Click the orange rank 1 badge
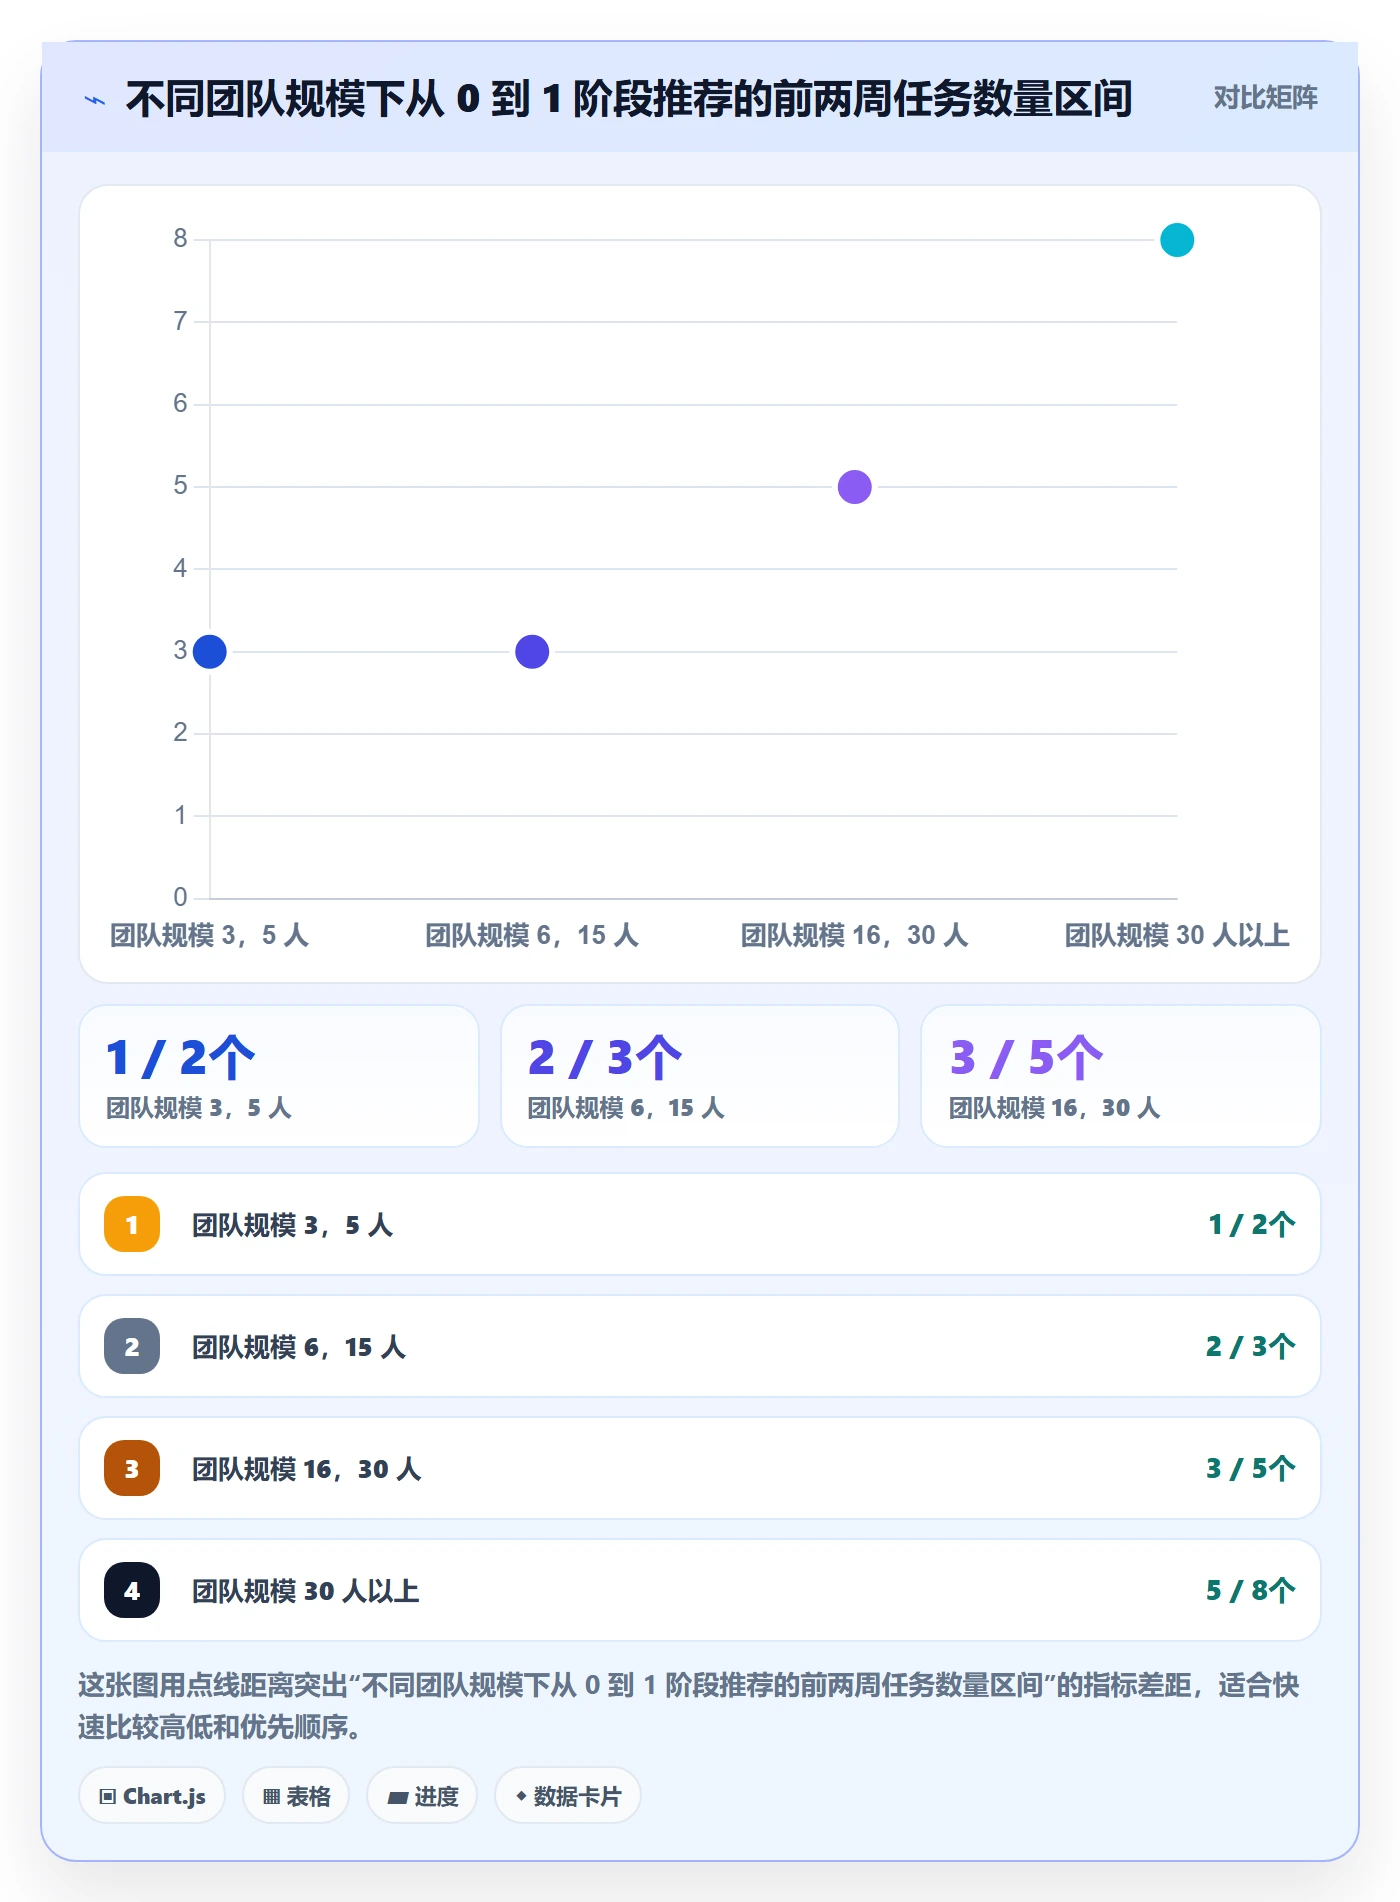 tap(132, 1224)
